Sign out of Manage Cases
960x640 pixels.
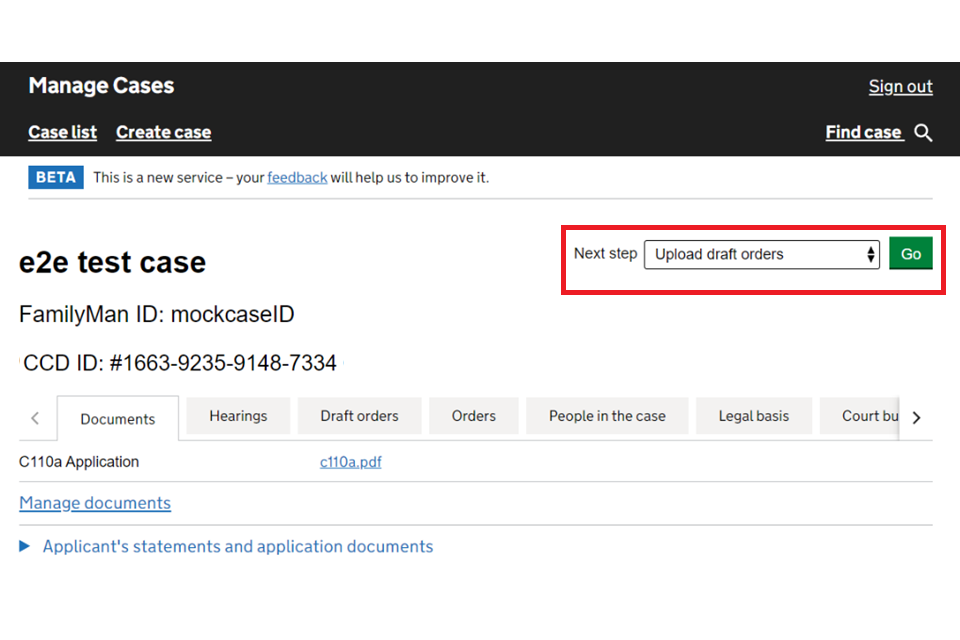pyautogui.click(x=899, y=87)
